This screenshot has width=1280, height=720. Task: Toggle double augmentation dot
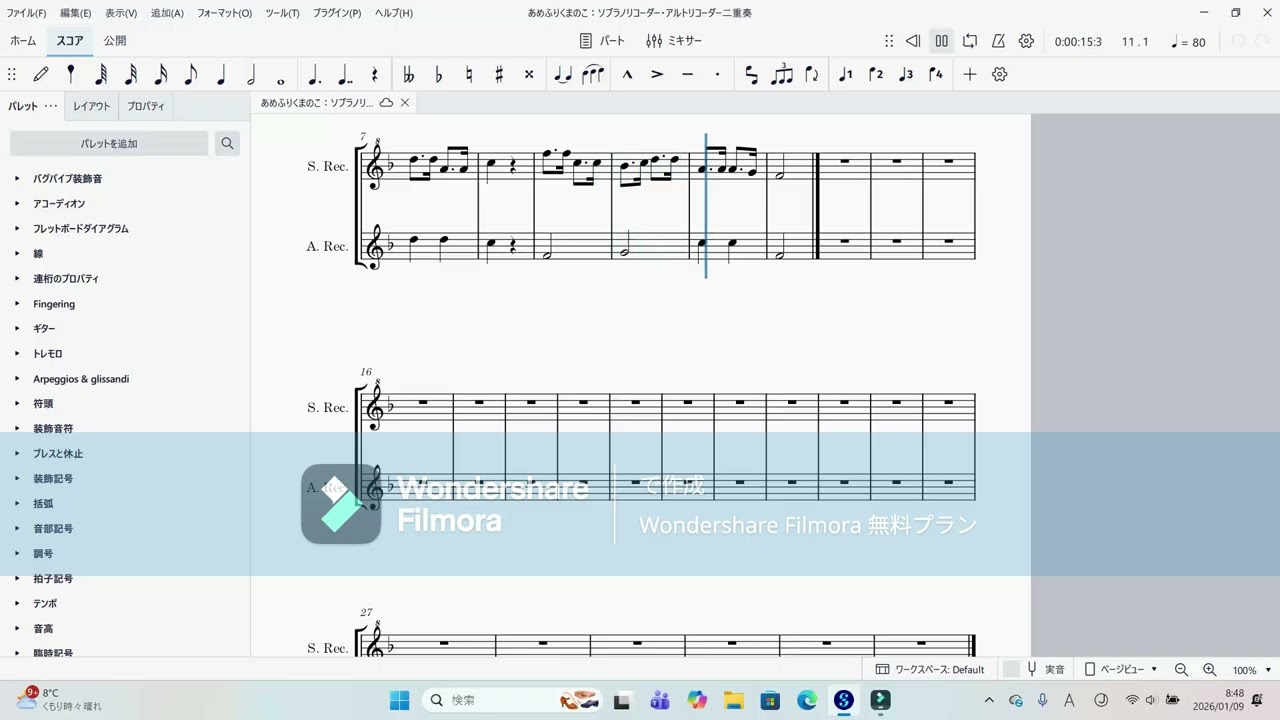(345, 74)
